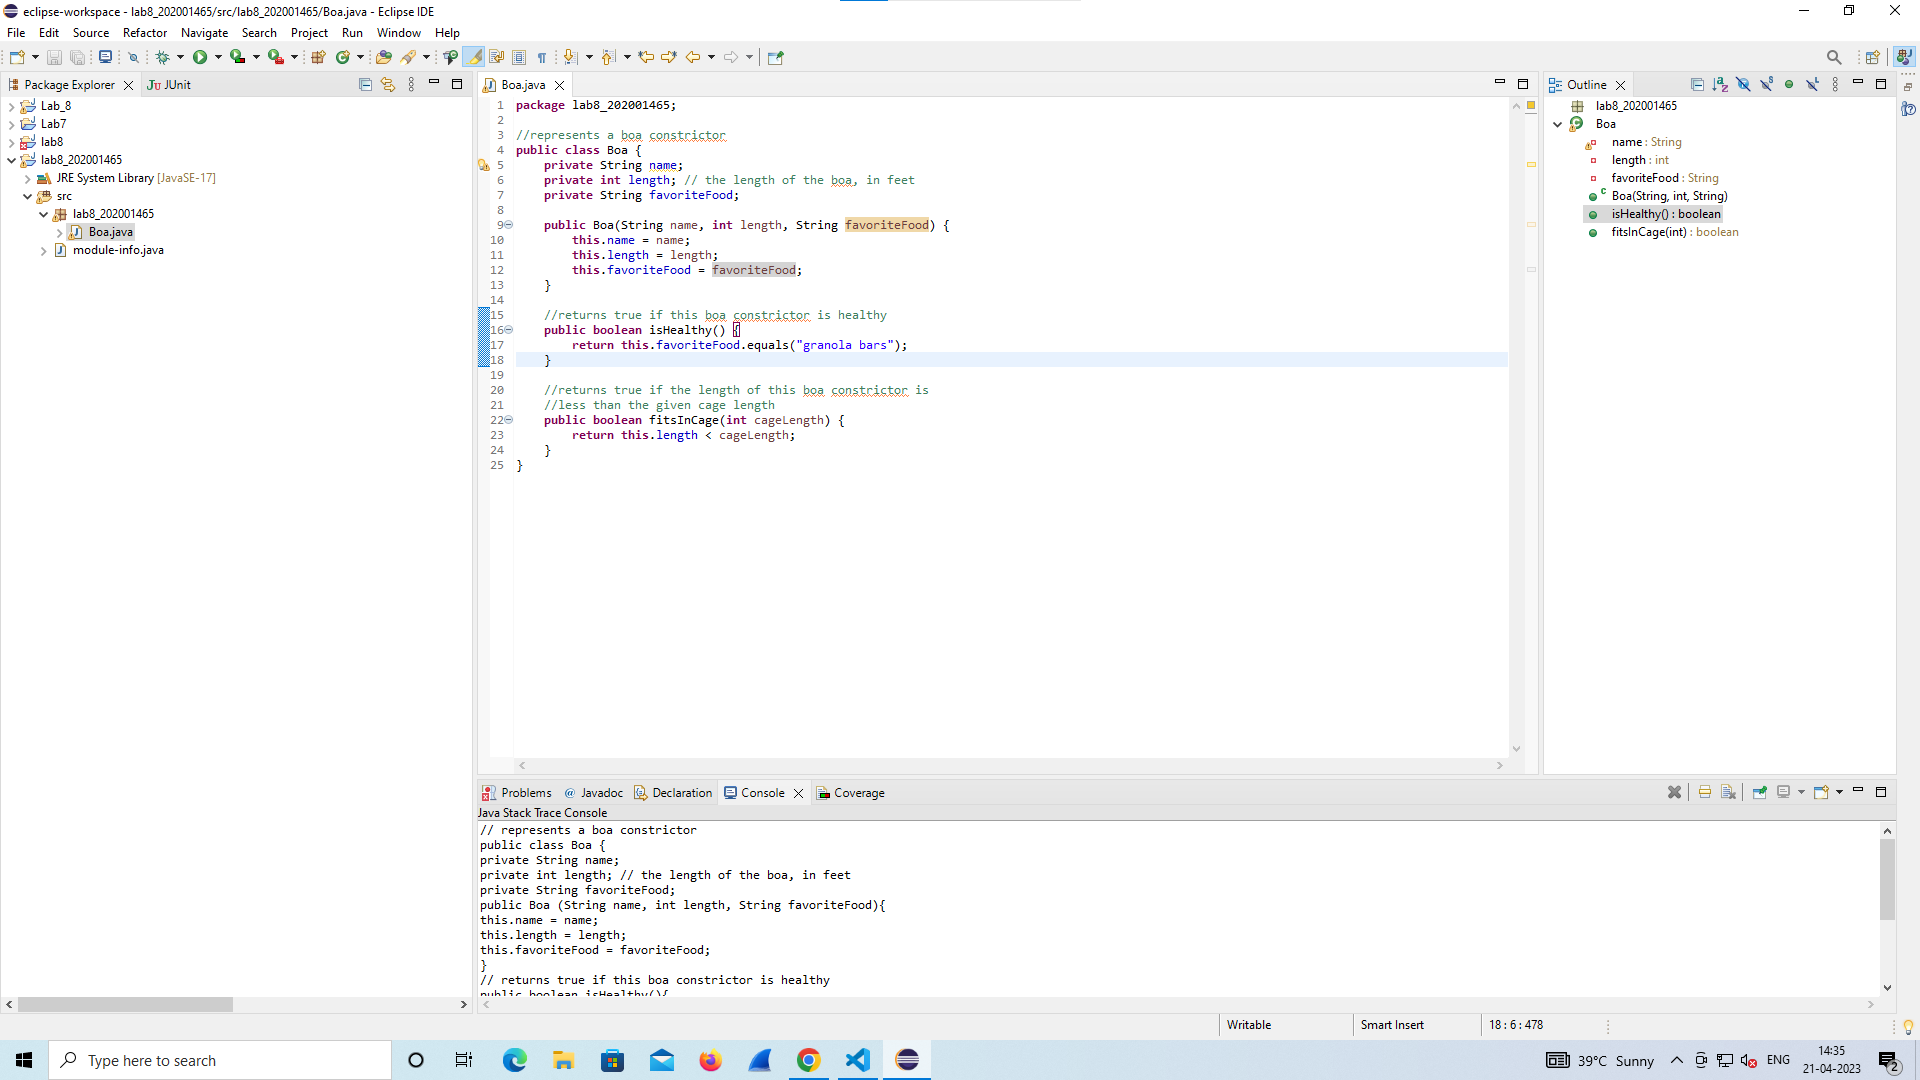Screen dimensions: 1920x1080
Task: Open a Type using the toolbar icon
Action: (450, 57)
